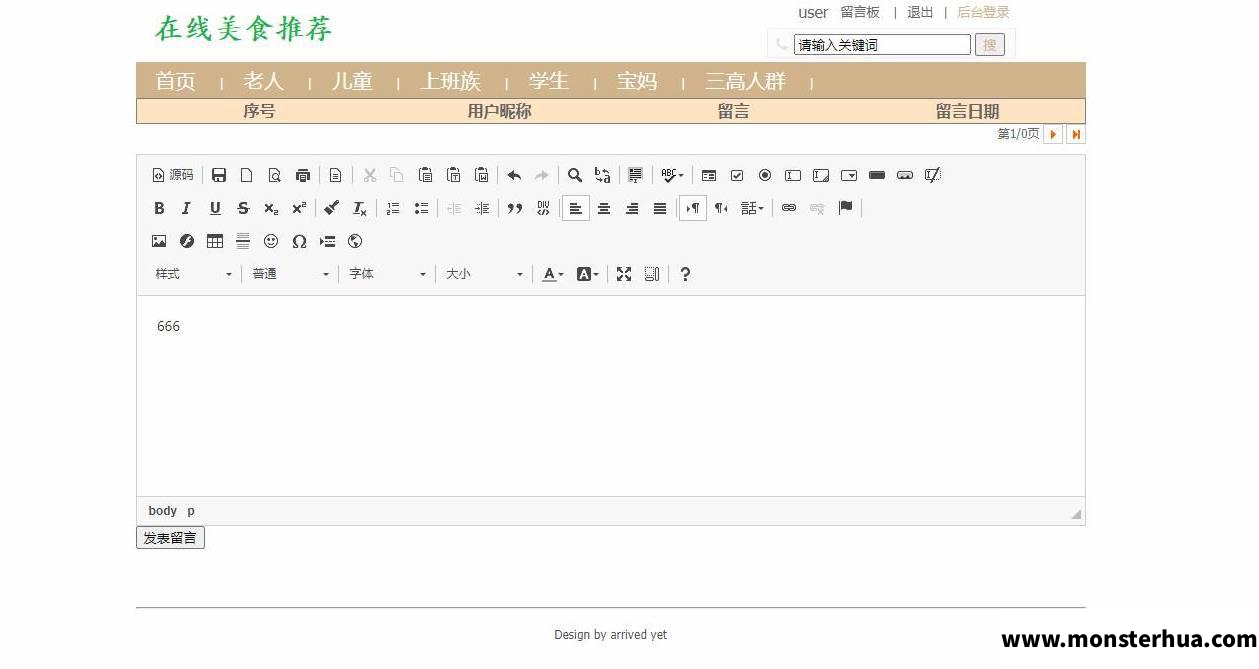Screen dimensions: 1259x669
Task: Open the About CKEditor question mark
Action: [685, 274]
